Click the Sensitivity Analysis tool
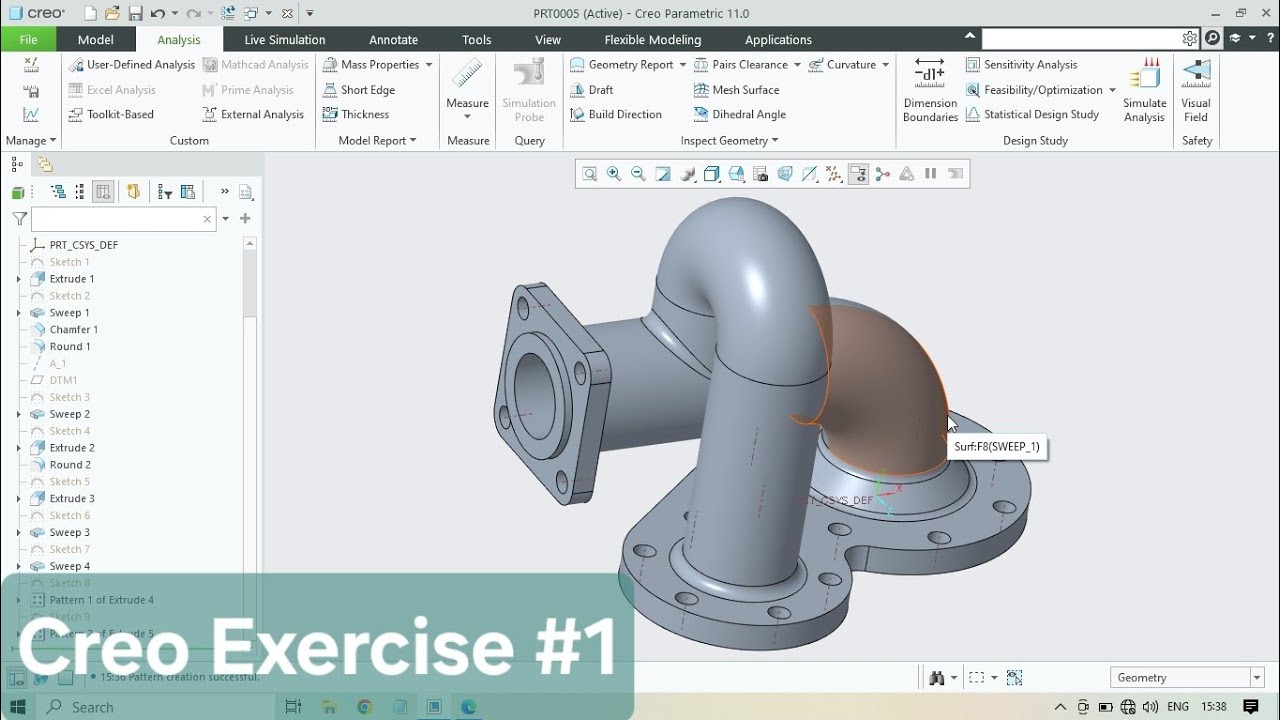Screen dimensions: 1280x720 tap(1022, 64)
